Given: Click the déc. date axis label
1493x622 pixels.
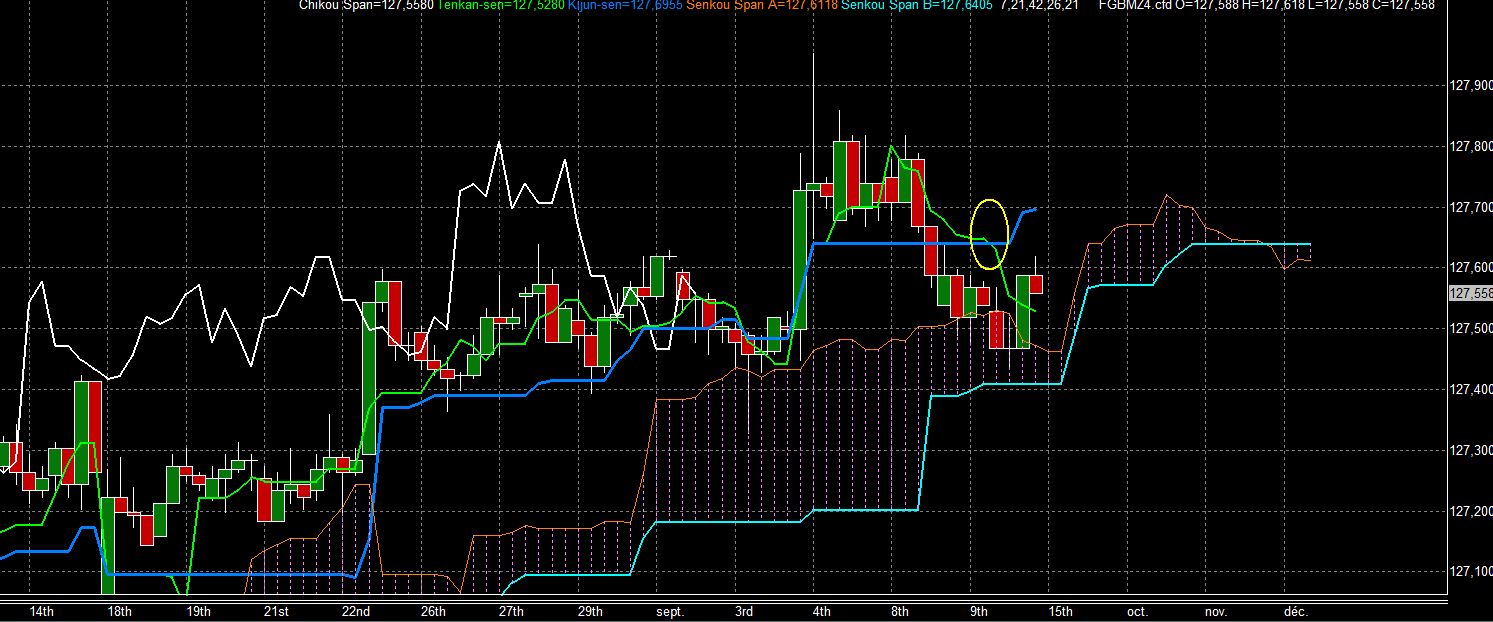Looking at the screenshot, I should tap(1296, 611).
